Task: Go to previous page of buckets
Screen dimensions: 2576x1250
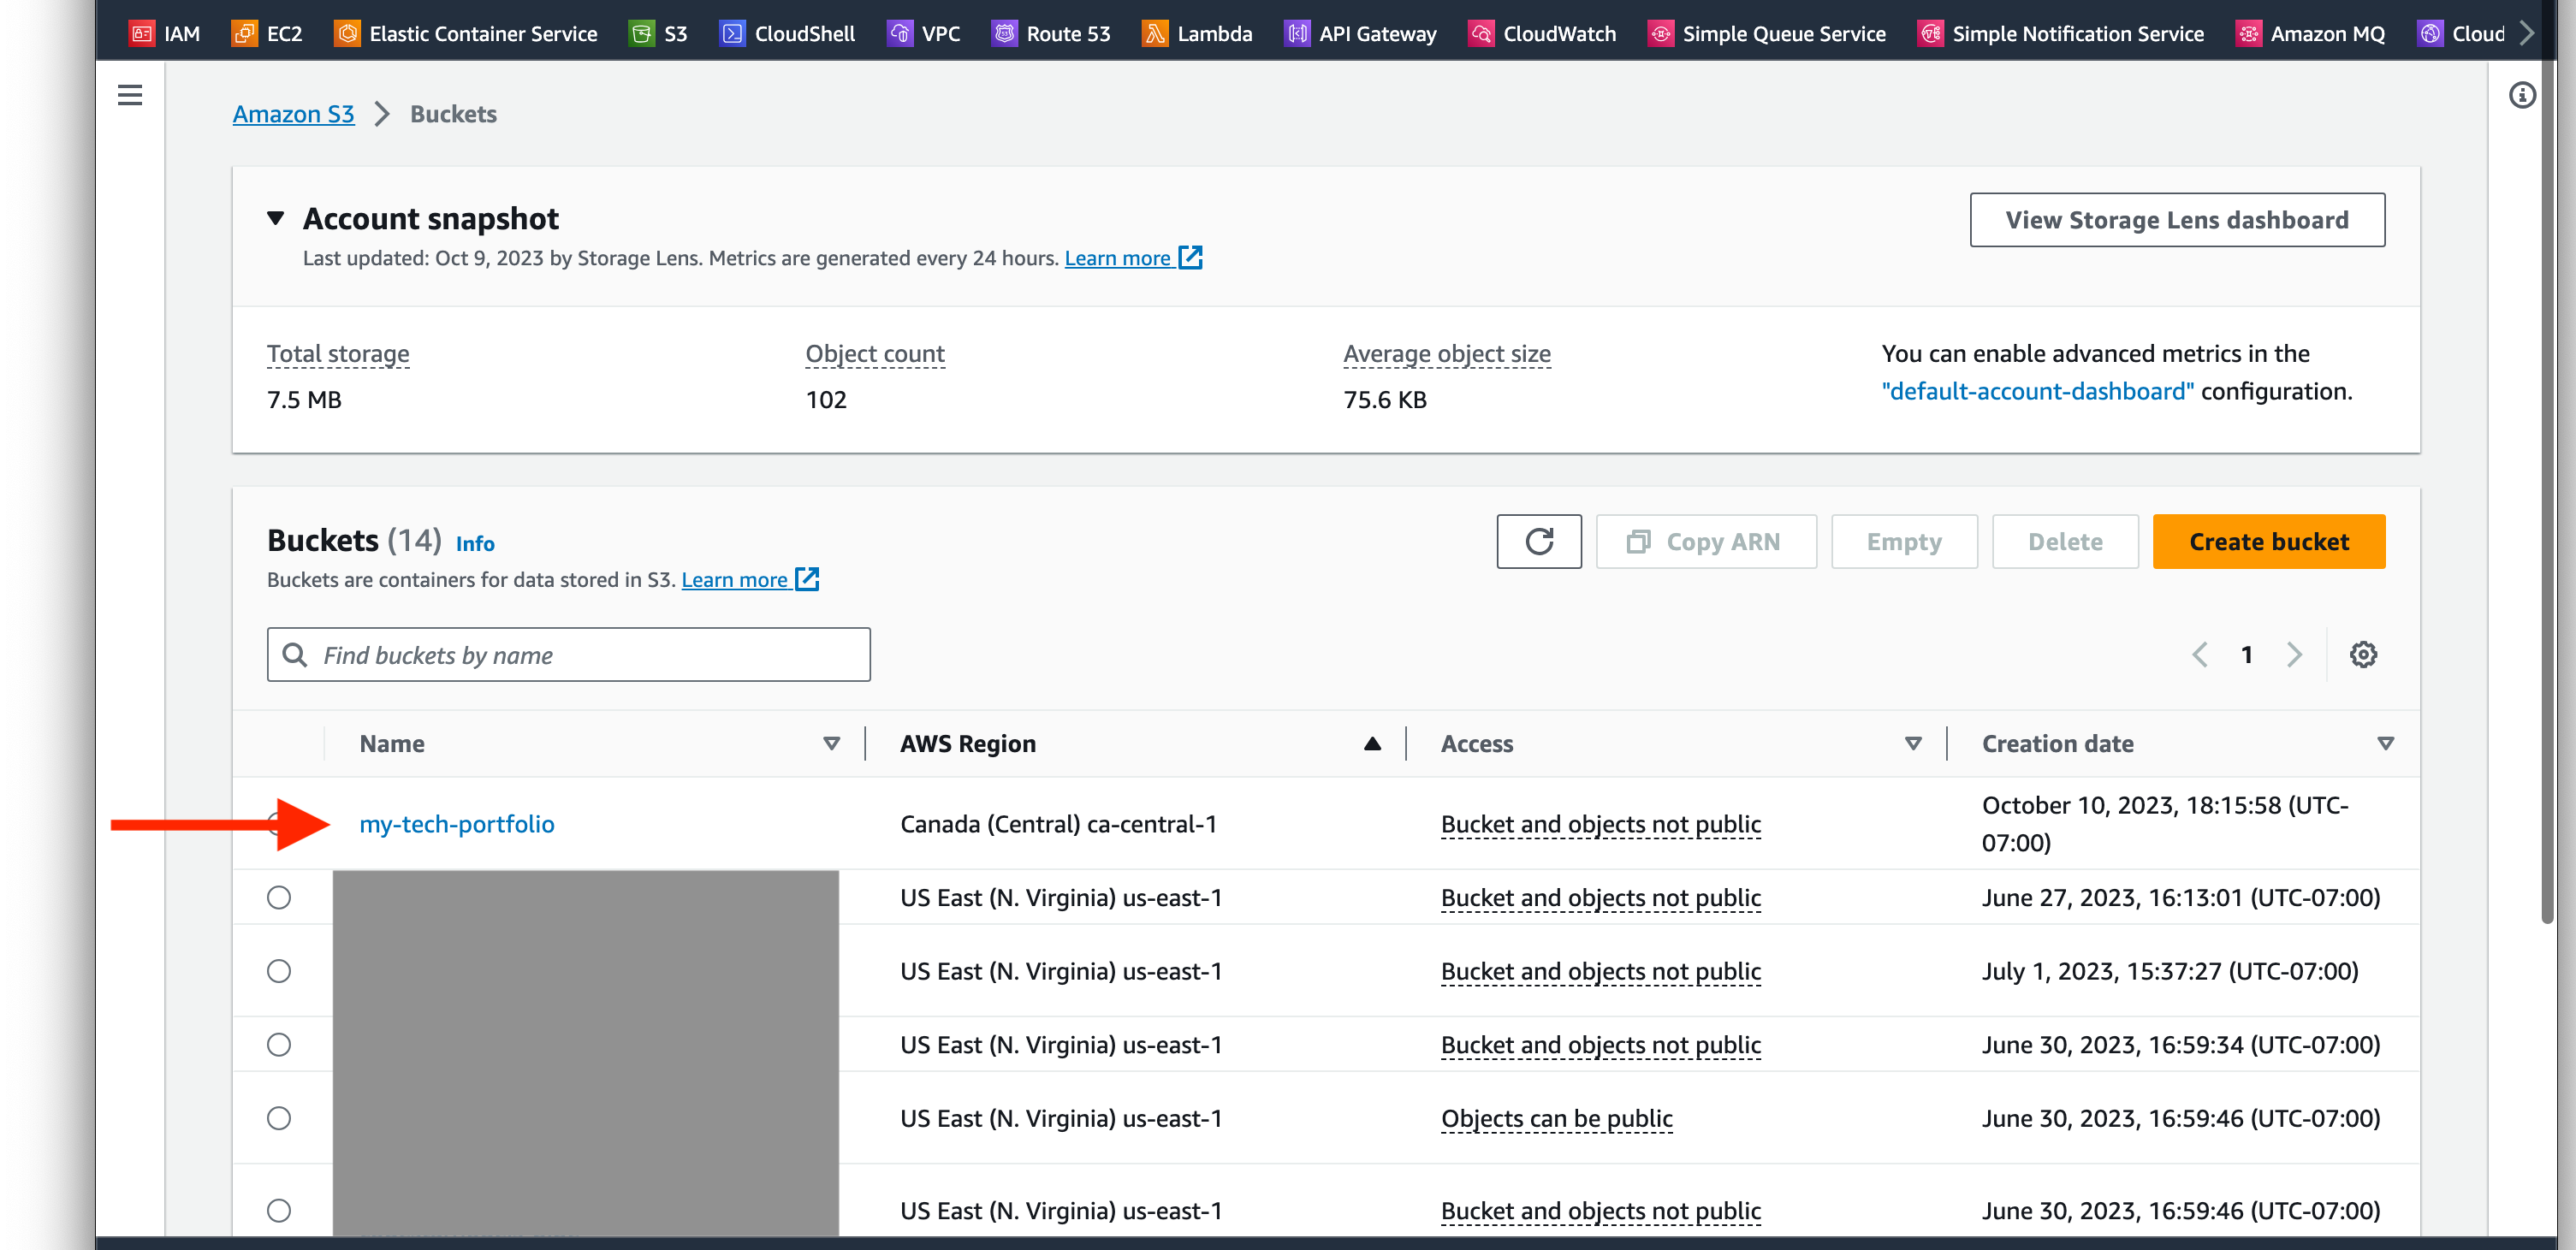Action: (2200, 654)
